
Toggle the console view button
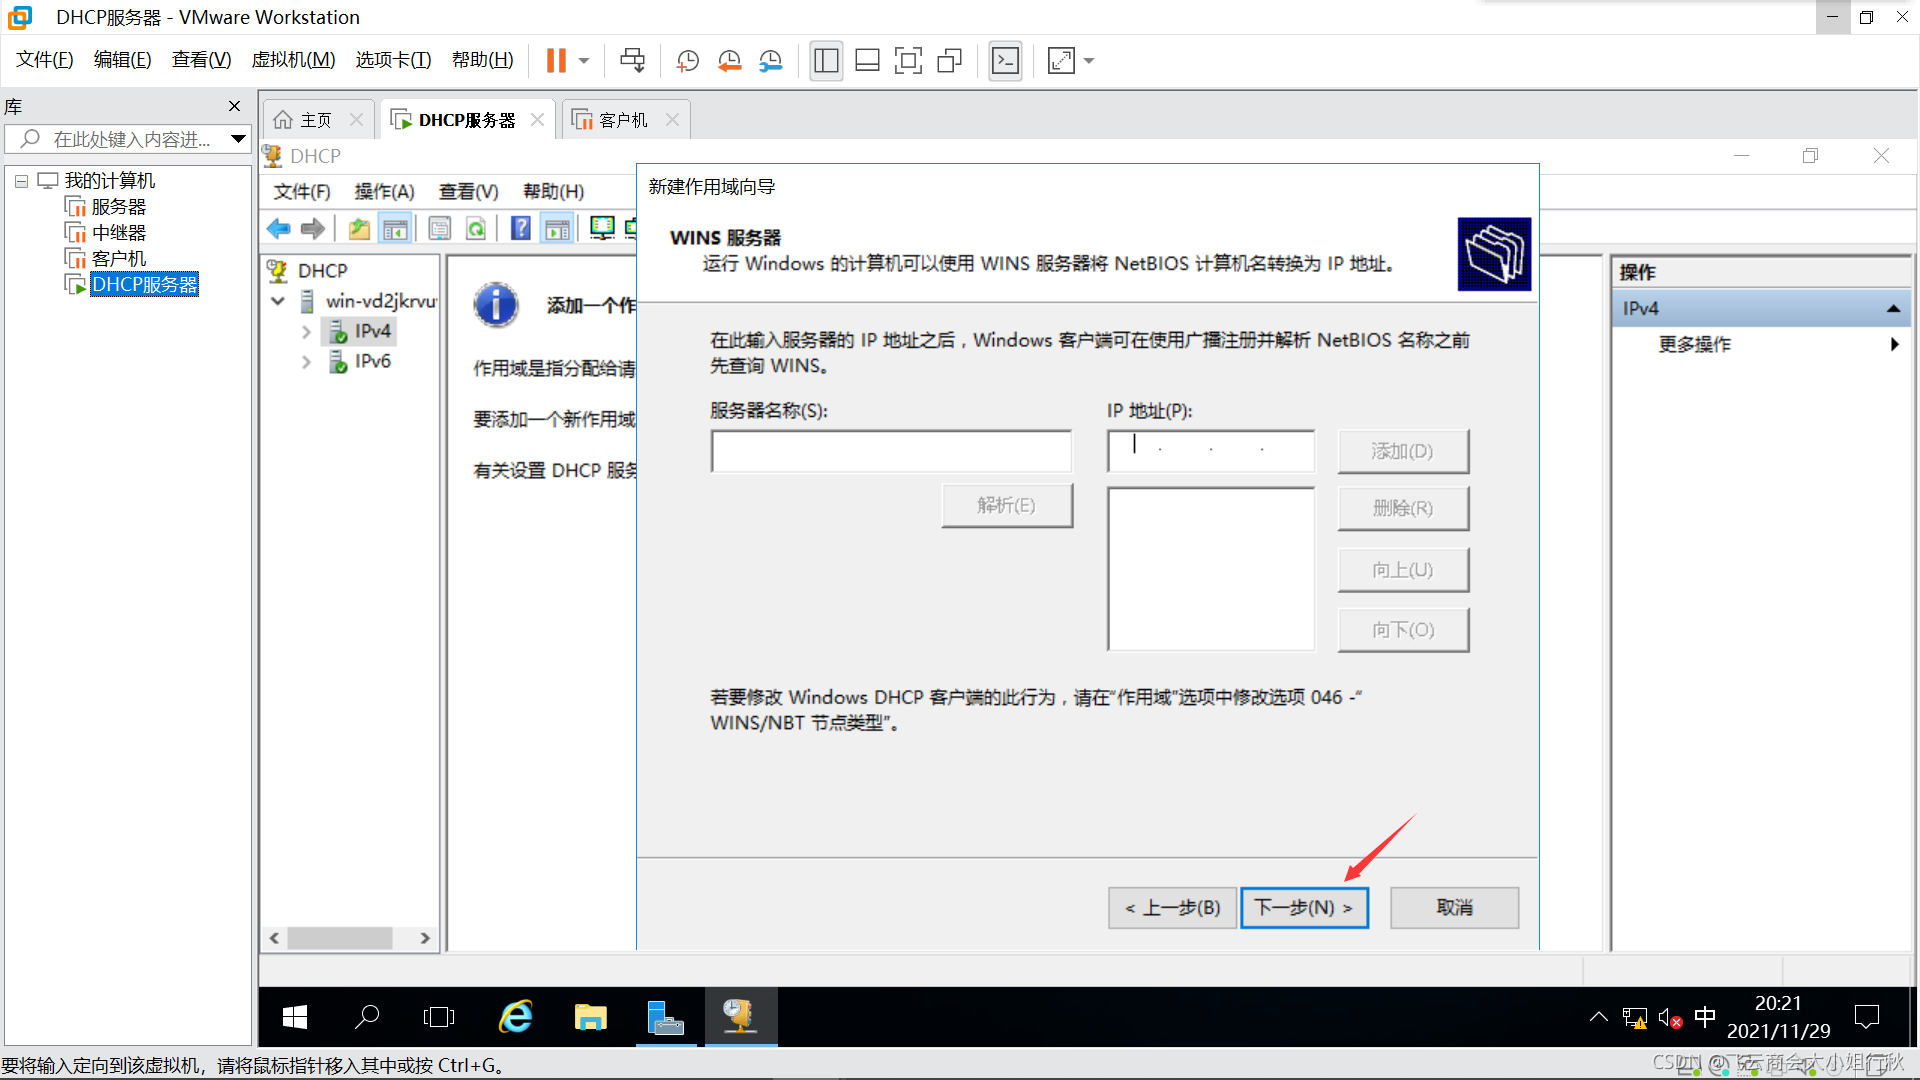[x=1005, y=61]
